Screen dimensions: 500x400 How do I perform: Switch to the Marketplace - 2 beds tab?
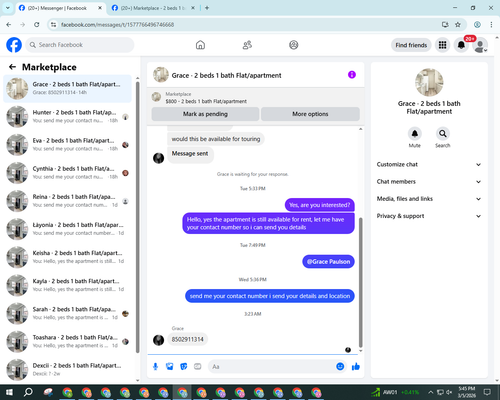coord(152,8)
